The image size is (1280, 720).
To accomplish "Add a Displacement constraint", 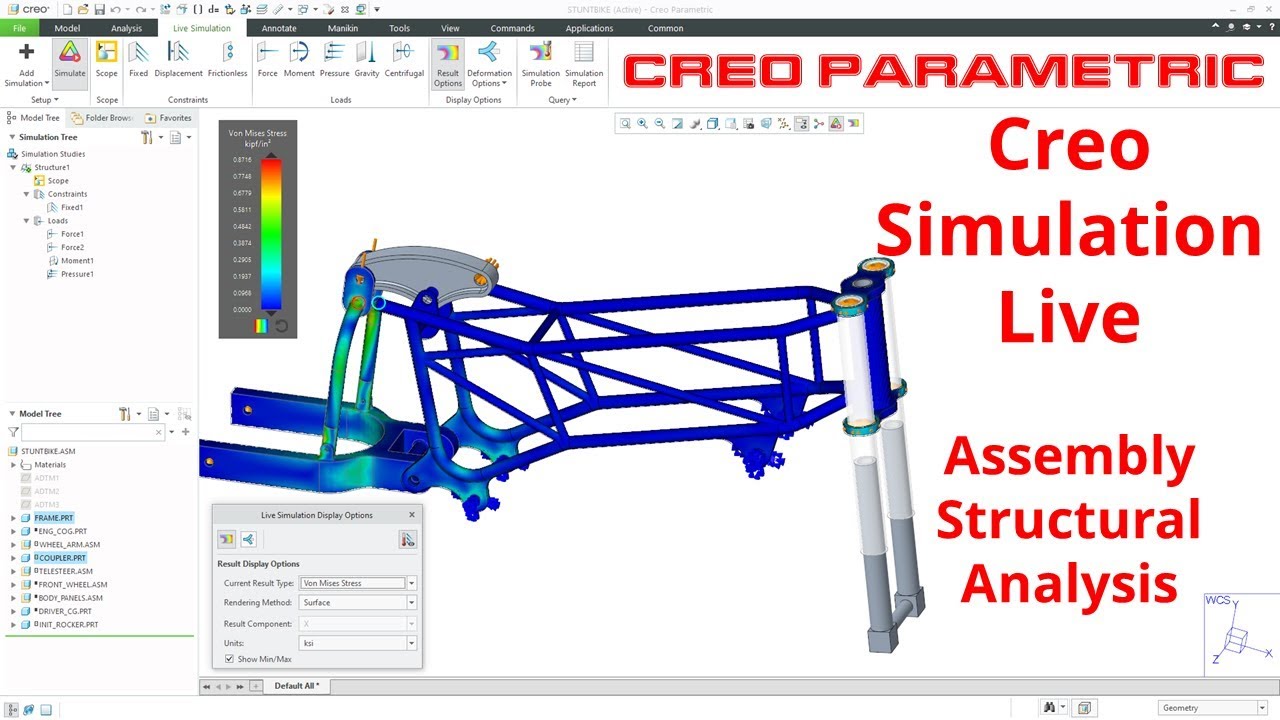I will click(178, 61).
